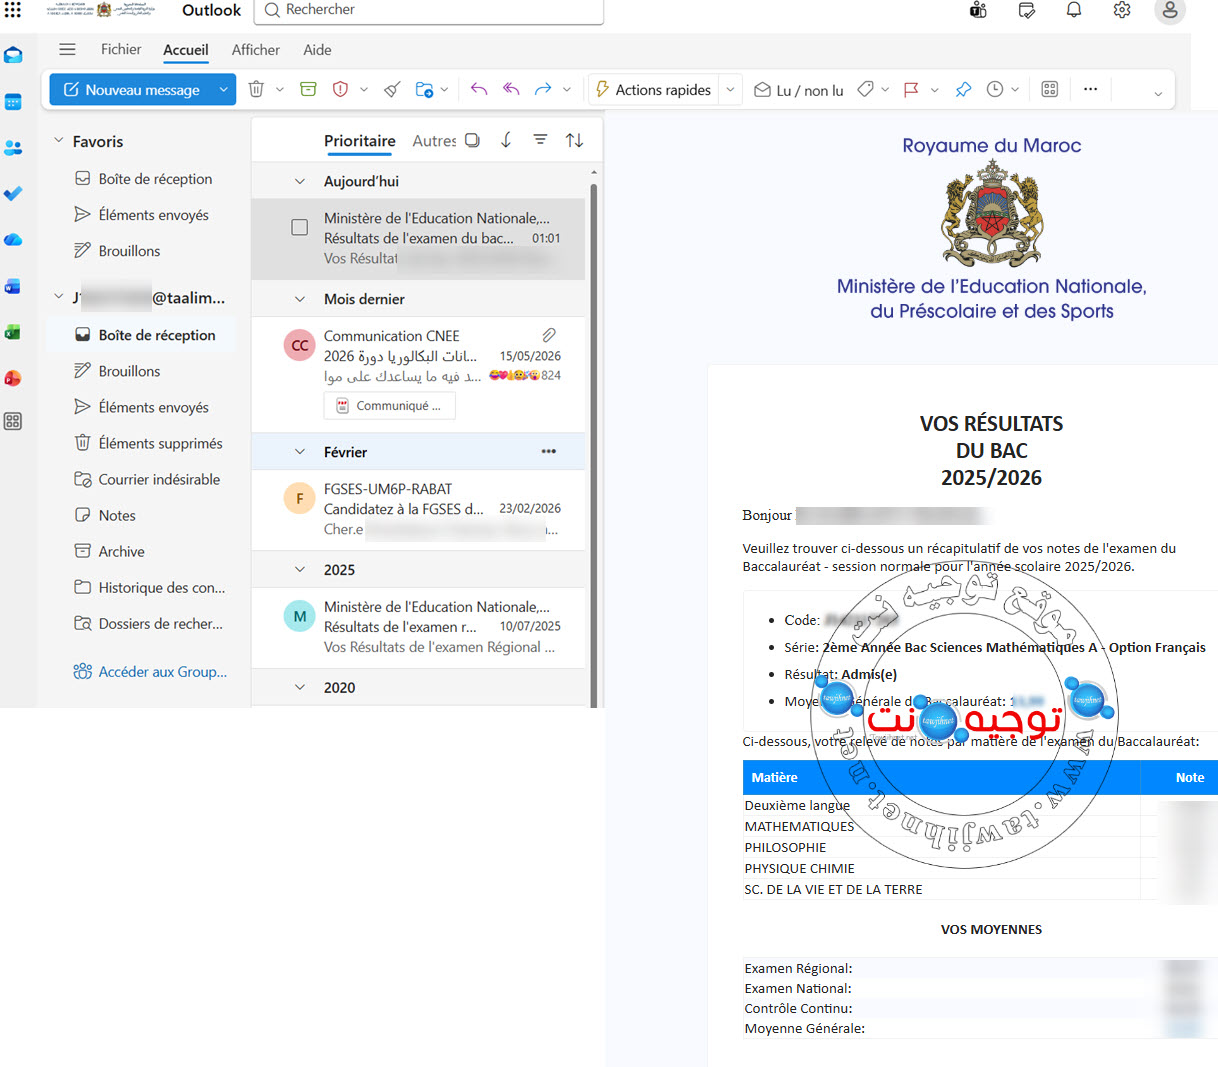Switch to the Afficher tab
This screenshot has height=1067, width=1218.
256,50
